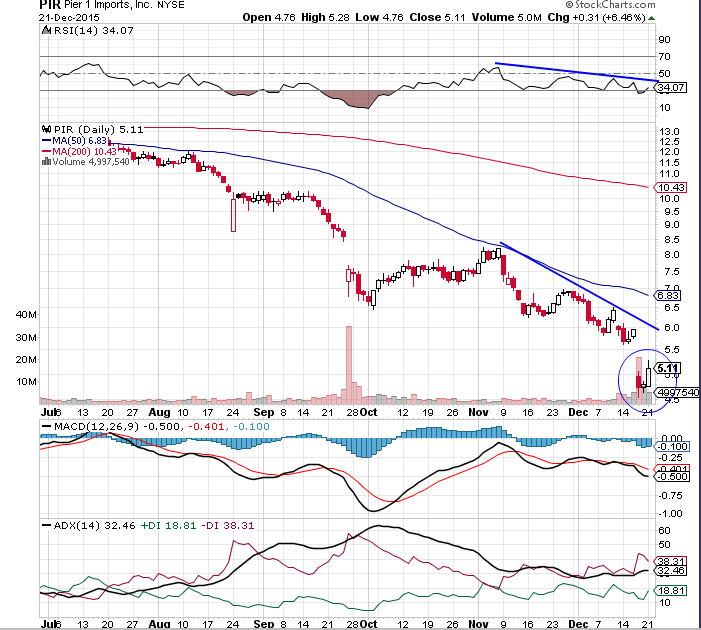Click the 10M label on the volume axis
Image resolution: width=701 pixels, height=630 pixels.
[x=26, y=382]
